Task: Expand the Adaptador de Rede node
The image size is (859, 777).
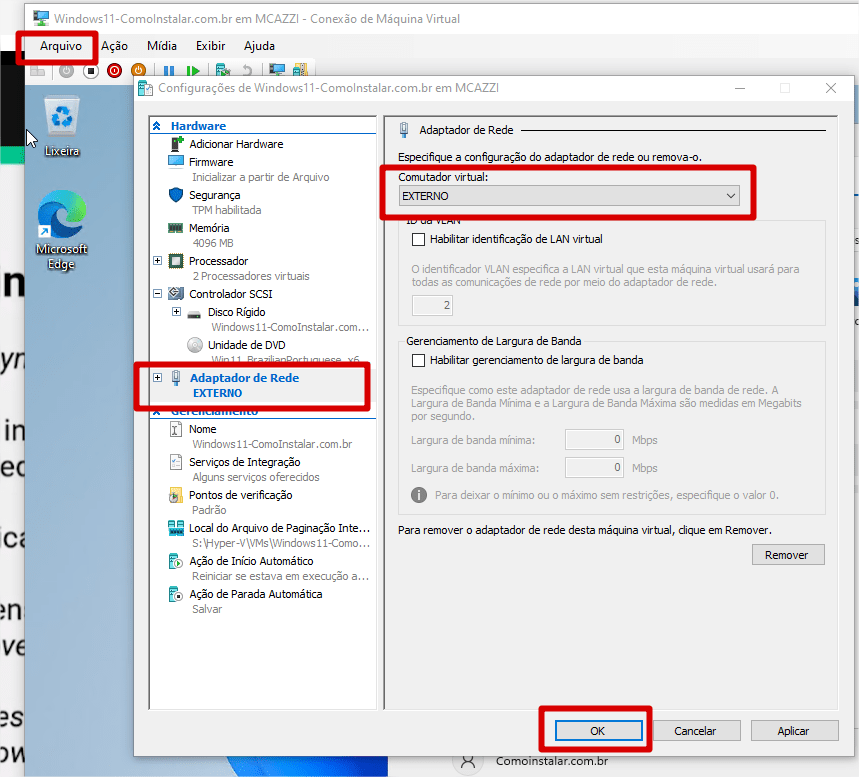Action: point(158,378)
